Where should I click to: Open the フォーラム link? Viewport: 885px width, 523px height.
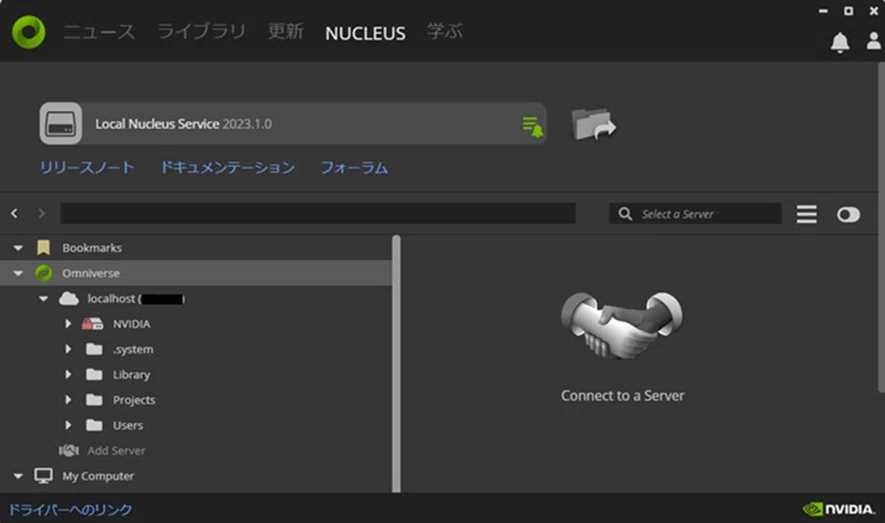point(354,168)
